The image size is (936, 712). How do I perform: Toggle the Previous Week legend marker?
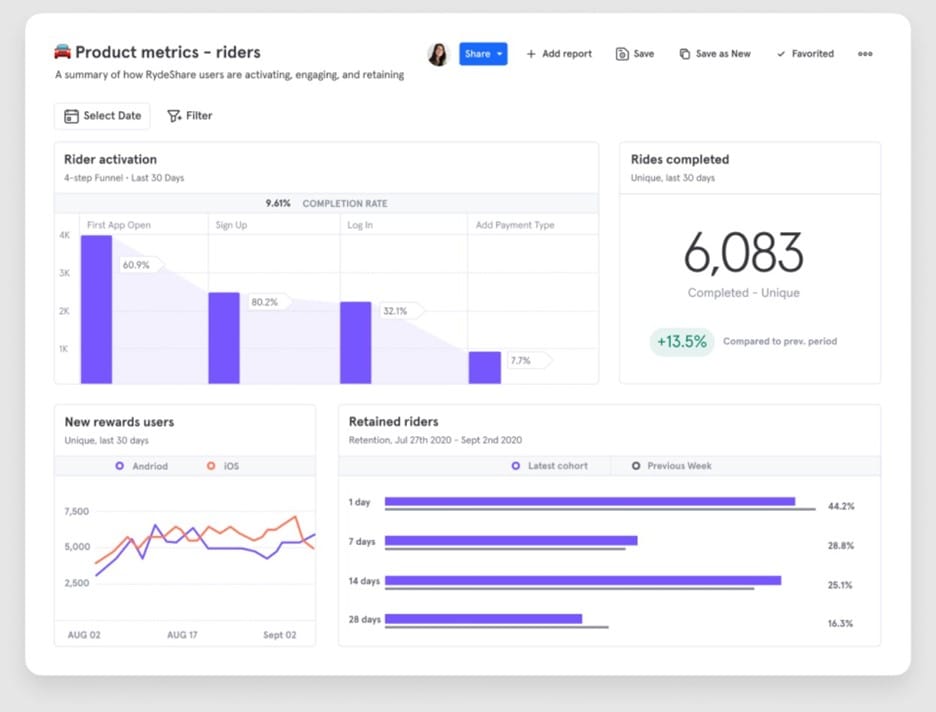pyautogui.click(x=636, y=466)
